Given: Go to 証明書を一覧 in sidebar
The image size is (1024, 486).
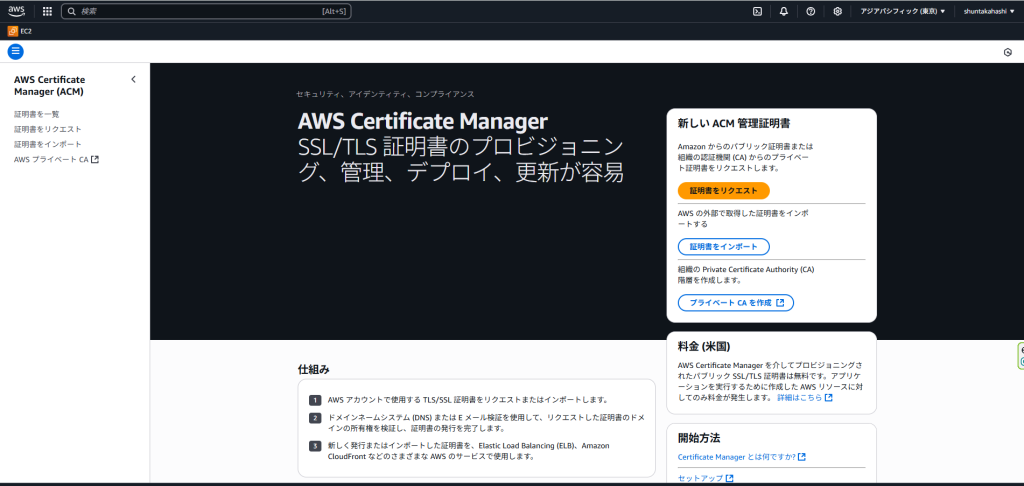Looking at the screenshot, I should coord(37,114).
